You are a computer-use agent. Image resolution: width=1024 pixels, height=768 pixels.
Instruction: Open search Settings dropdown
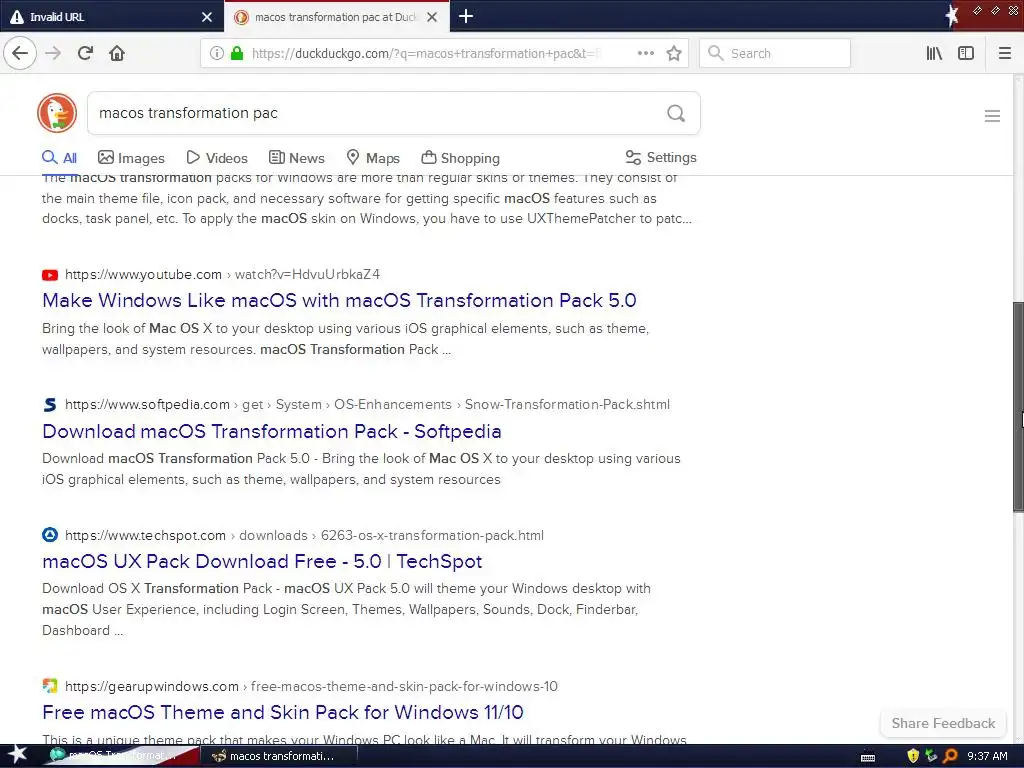pyautogui.click(x=661, y=157)
